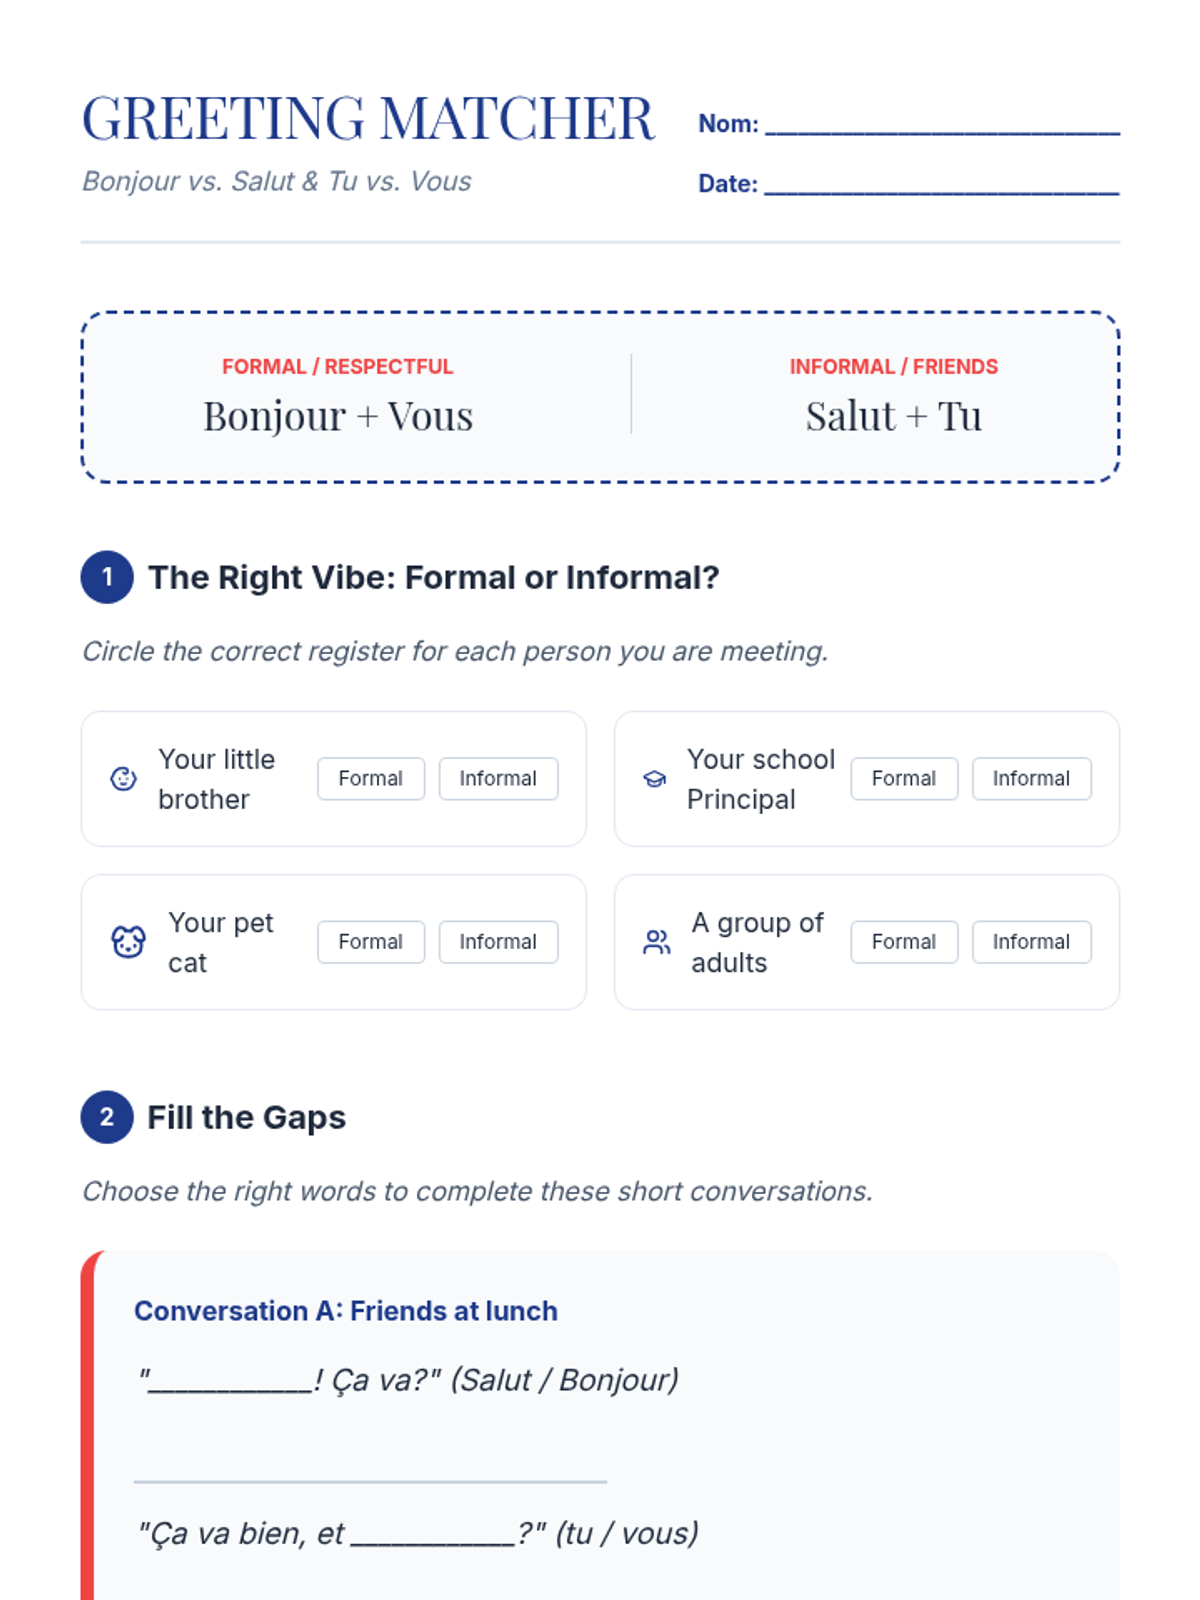Pick Informal for a group of adults

1031,942
